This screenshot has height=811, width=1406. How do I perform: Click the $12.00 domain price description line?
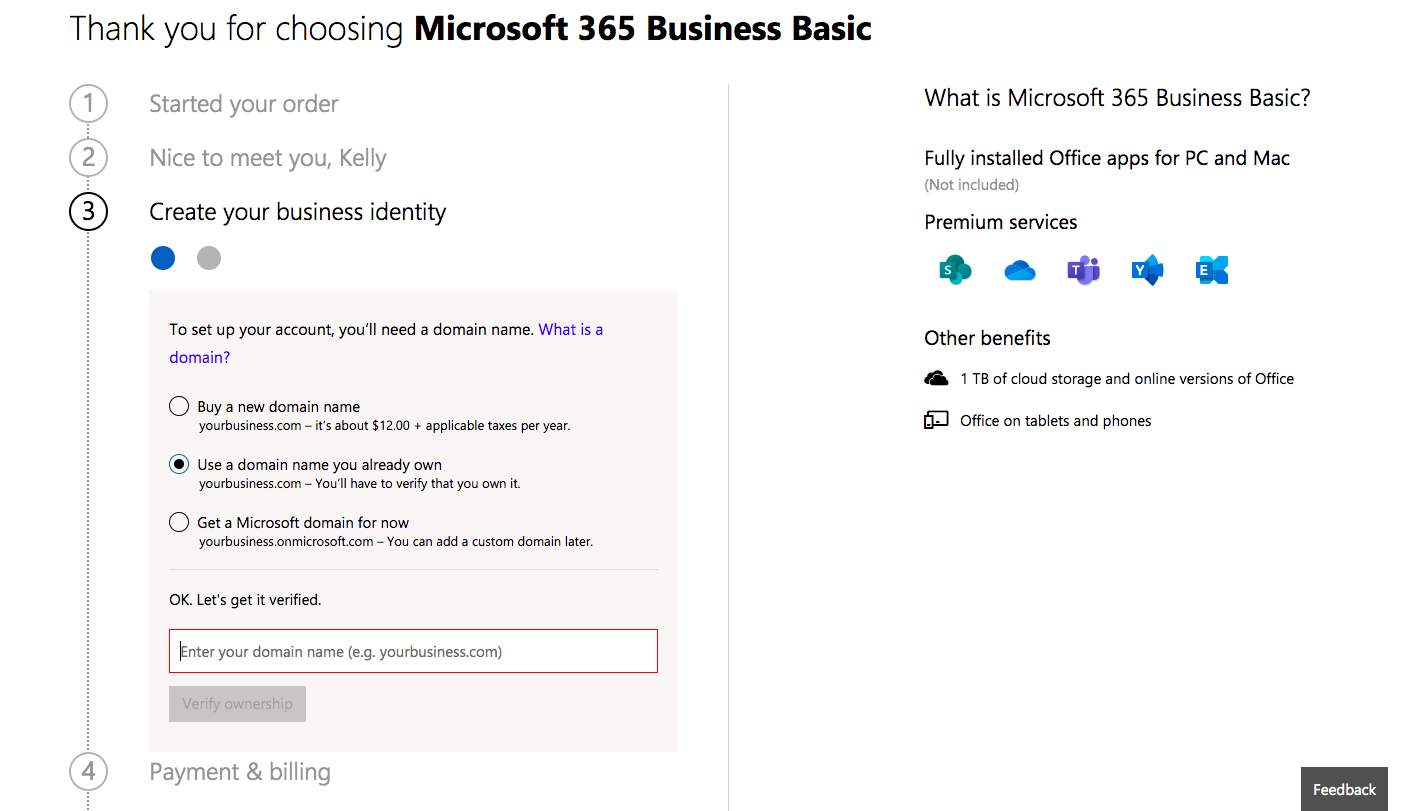coord(385,426)
